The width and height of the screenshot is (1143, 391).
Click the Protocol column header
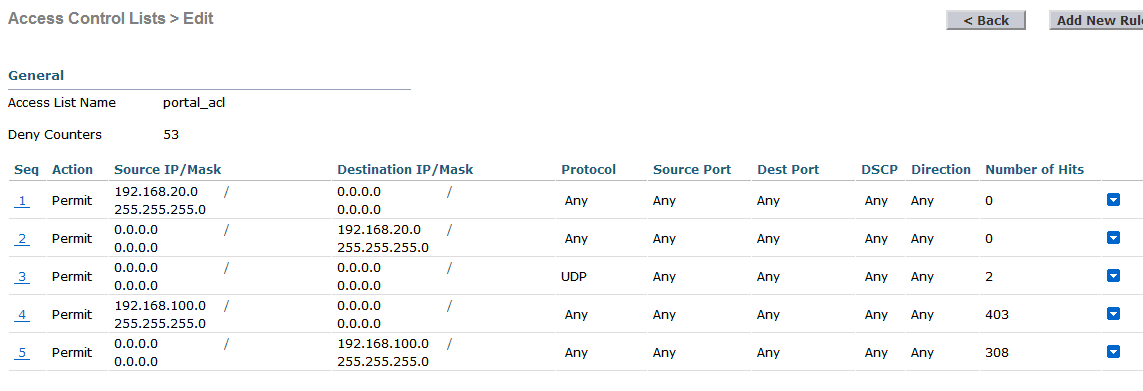click(x=588, y=169)
